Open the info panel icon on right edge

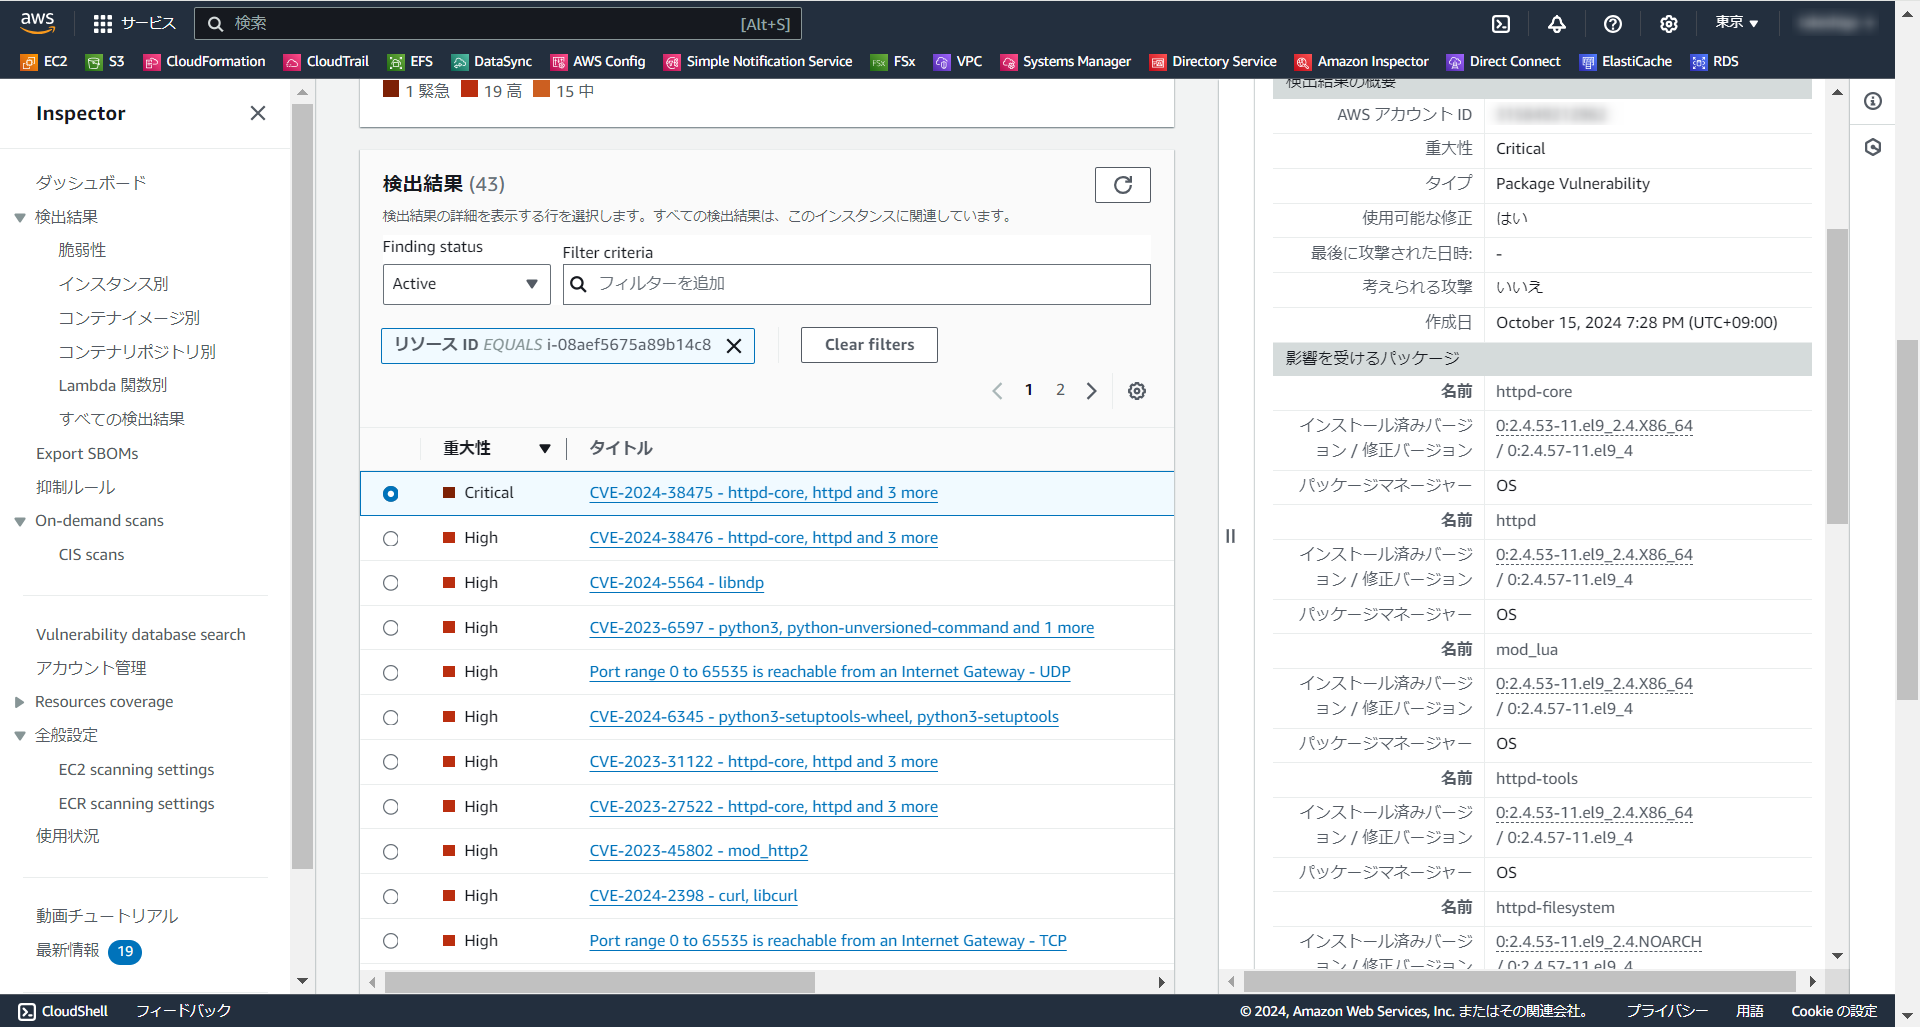pos(1873,101)
